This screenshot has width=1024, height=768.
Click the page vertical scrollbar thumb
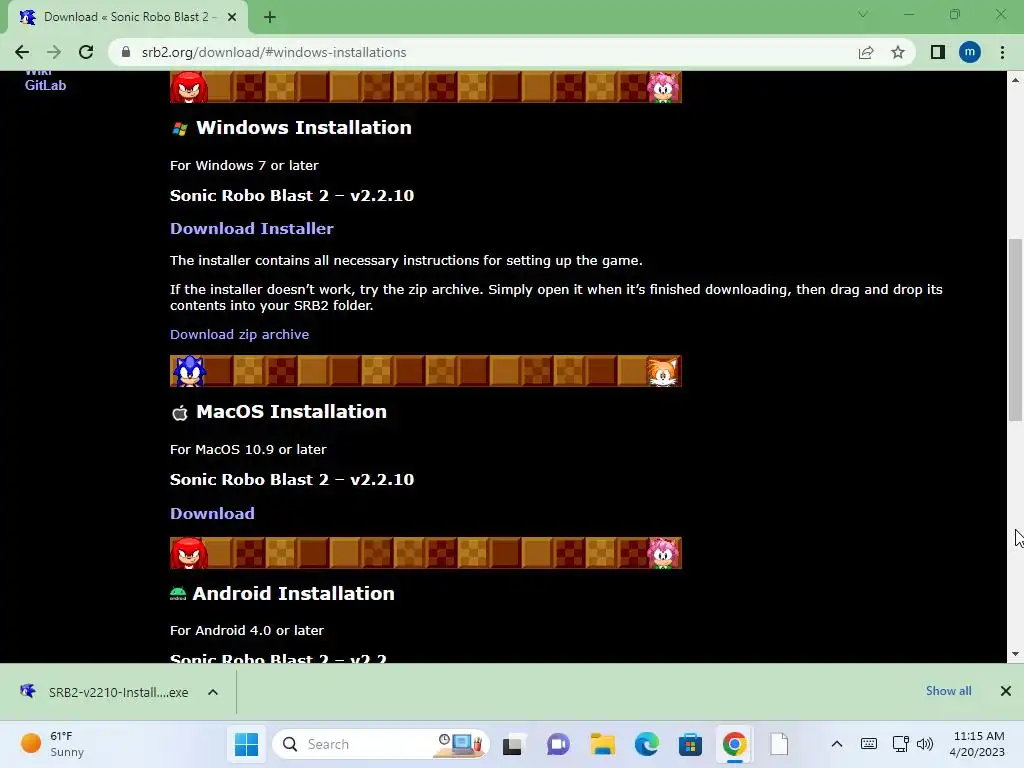point(1015,330)
